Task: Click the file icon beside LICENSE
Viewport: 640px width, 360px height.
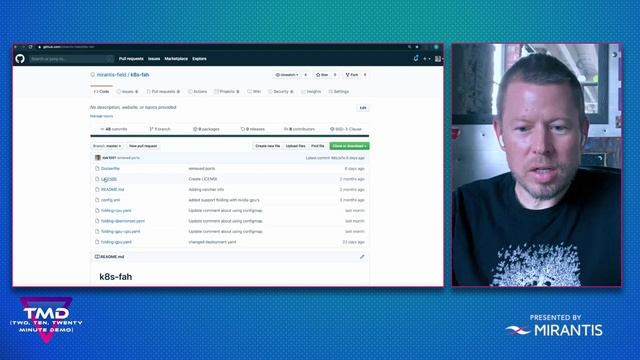Action: tap(97, 179)
